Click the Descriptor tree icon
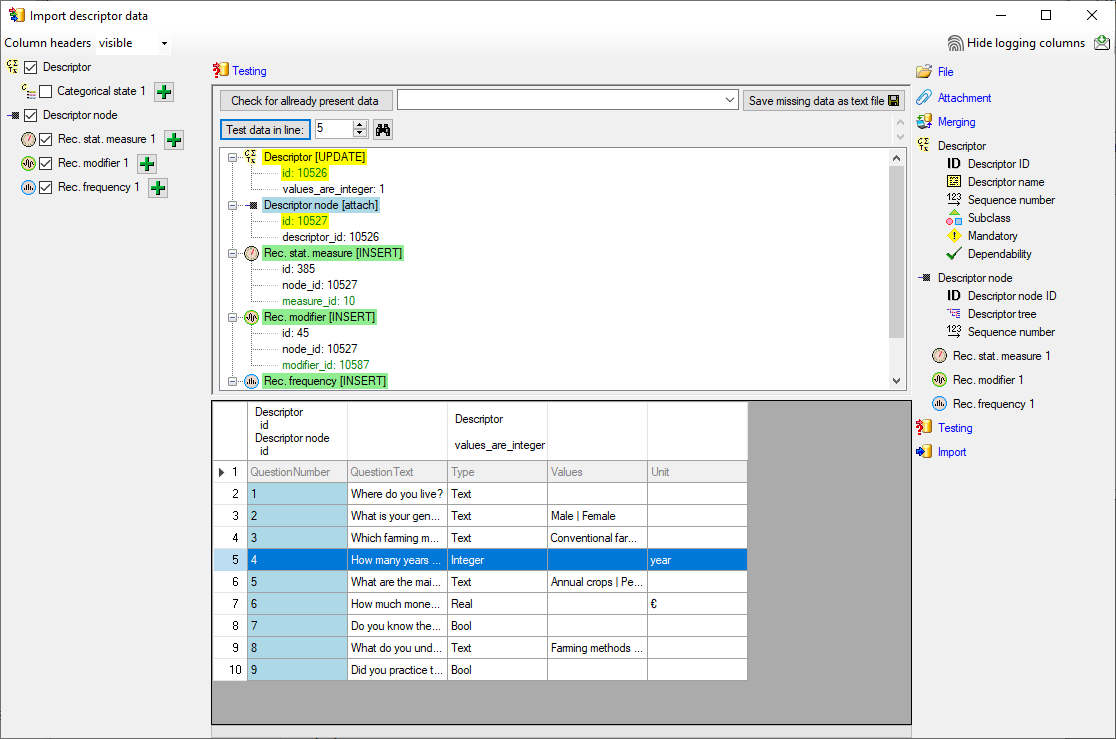1116x739 pixels. 954,313
